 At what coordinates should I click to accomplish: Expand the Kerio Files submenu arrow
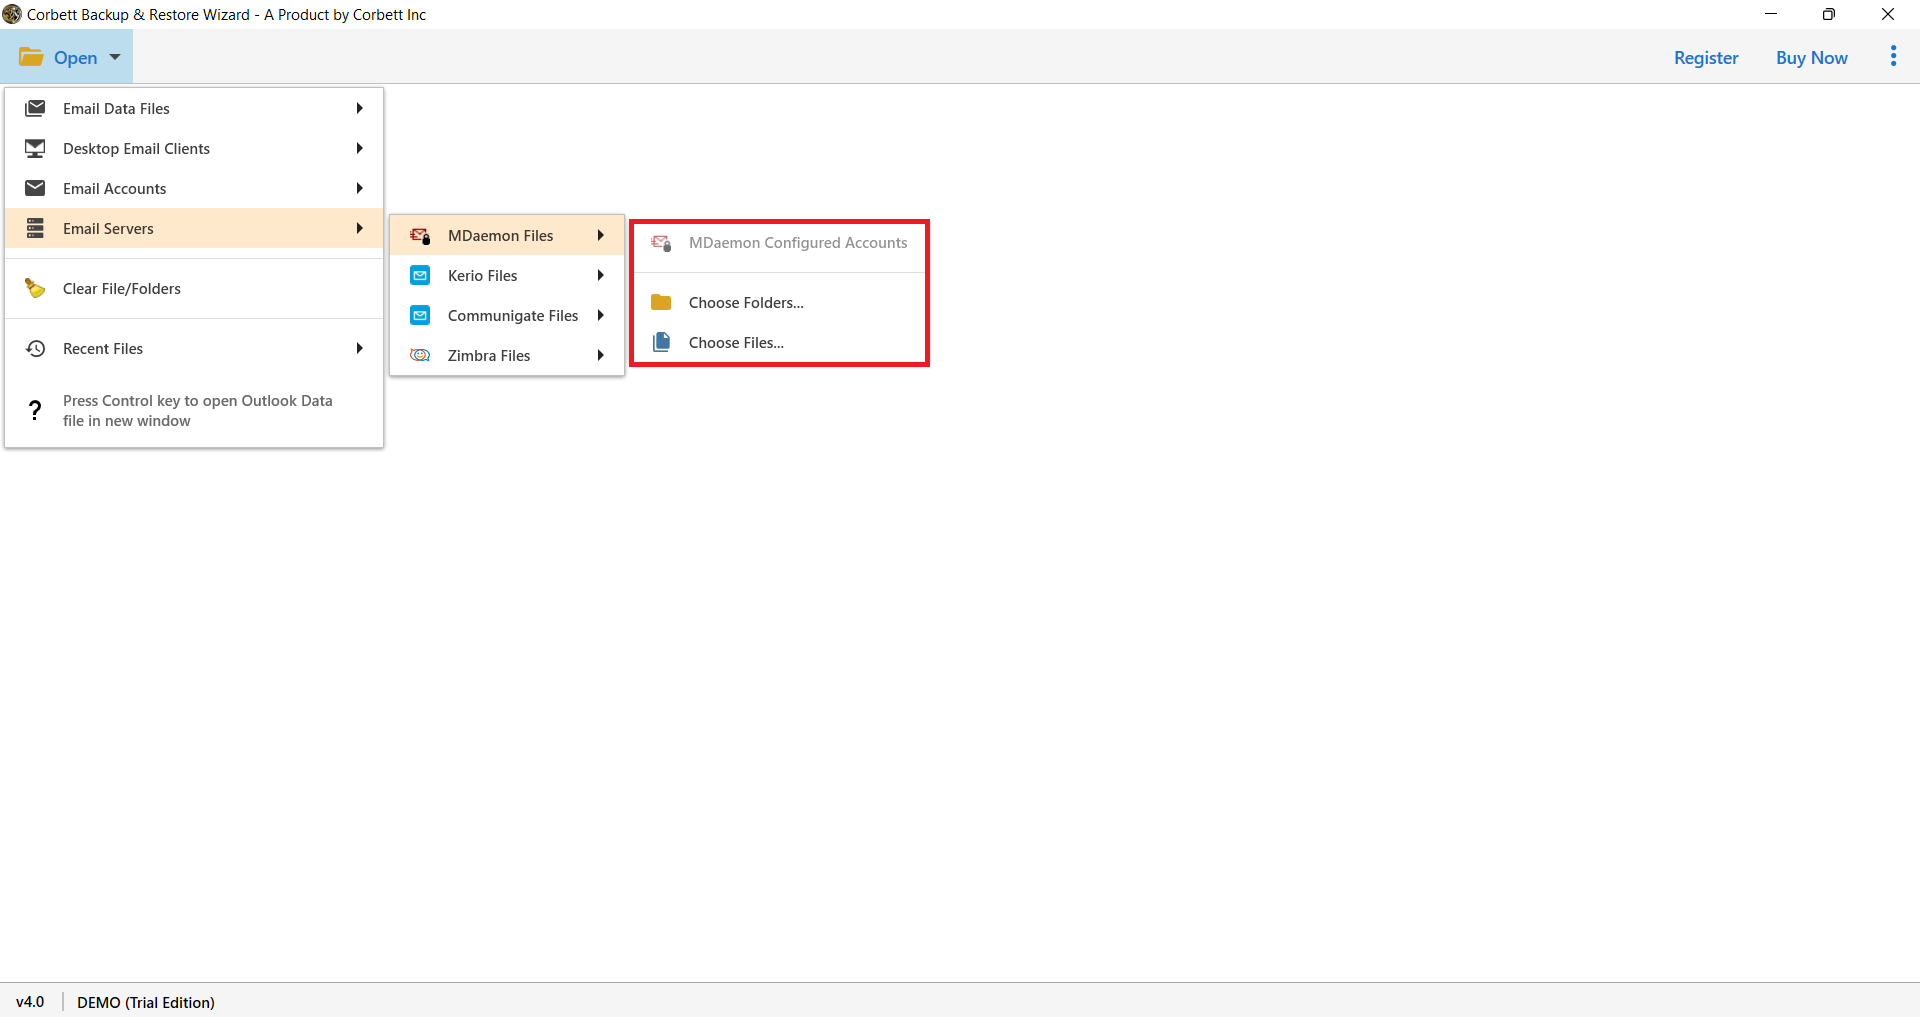click(x=600, y=275)
